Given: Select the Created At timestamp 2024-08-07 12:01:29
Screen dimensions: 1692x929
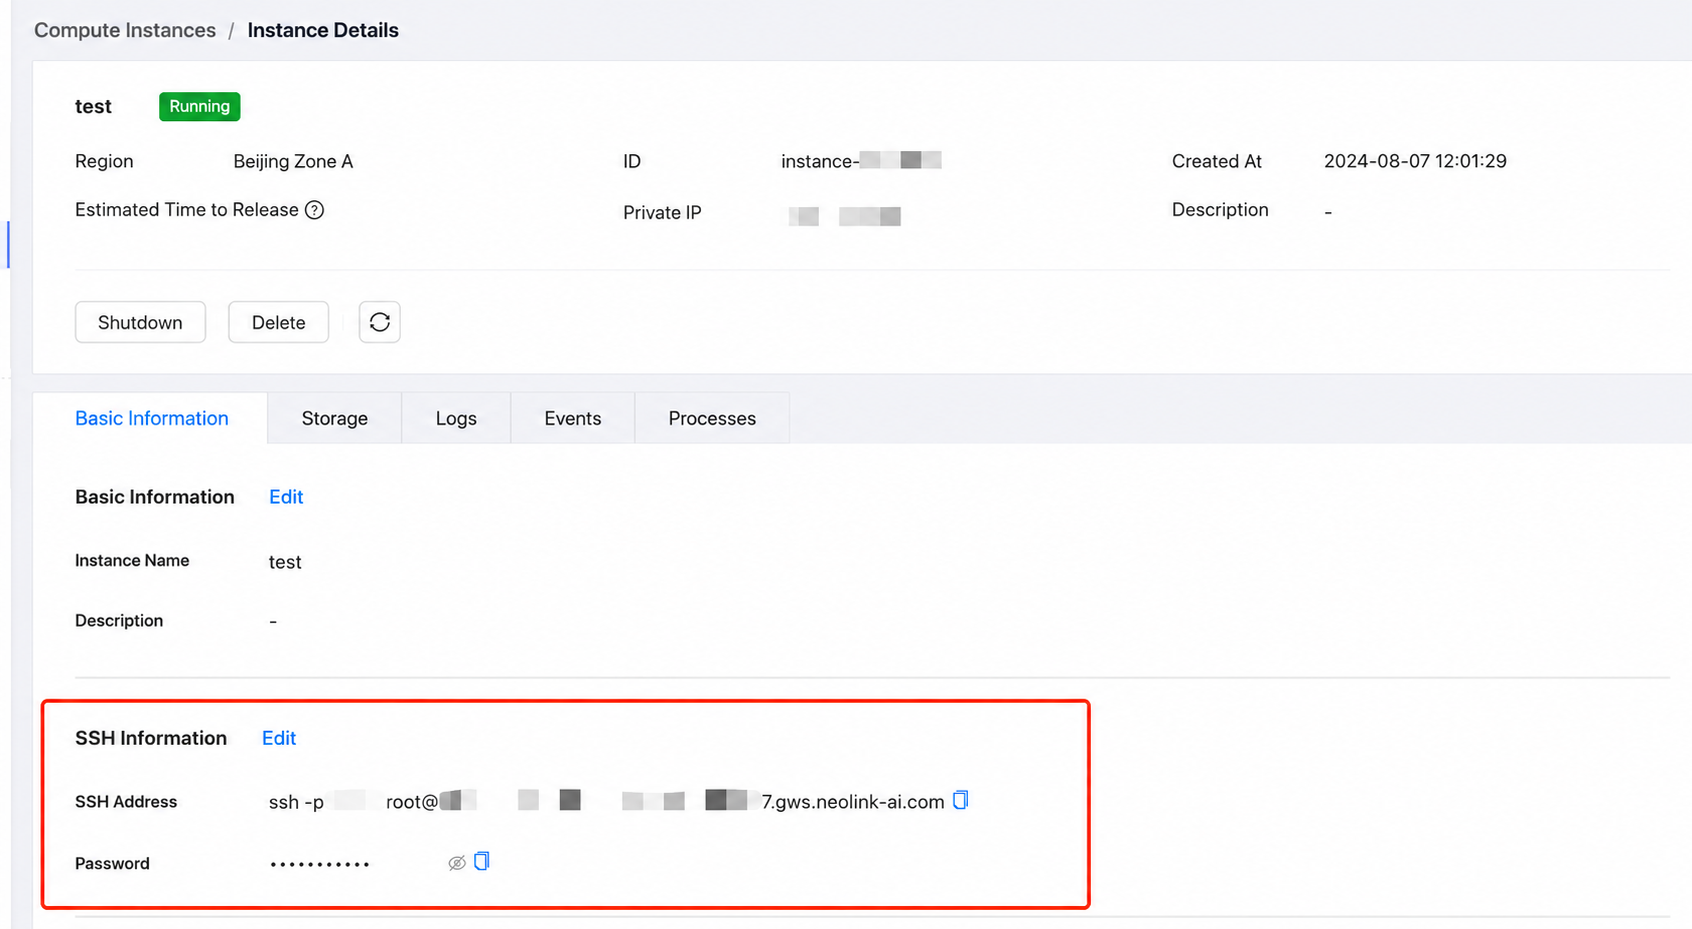Looking at the screenshot, I should tap(1415, 161).
